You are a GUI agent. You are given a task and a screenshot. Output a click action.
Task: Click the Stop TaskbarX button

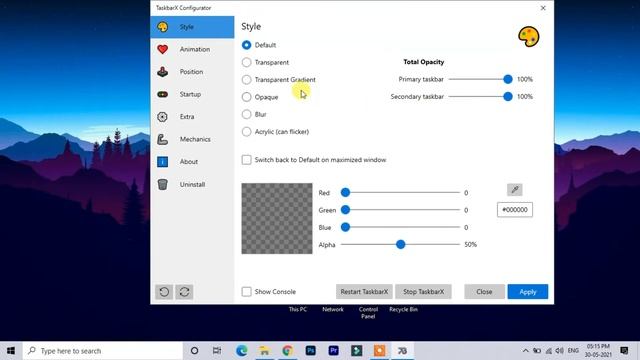point(423,292)
